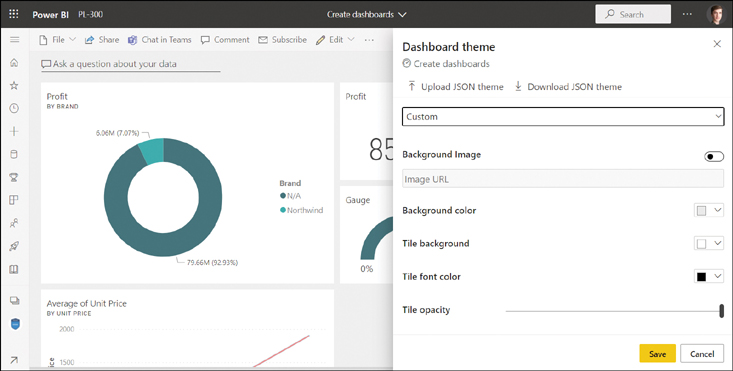Open the Tile background color picker

pyautogui.click(x=709, y=243)
